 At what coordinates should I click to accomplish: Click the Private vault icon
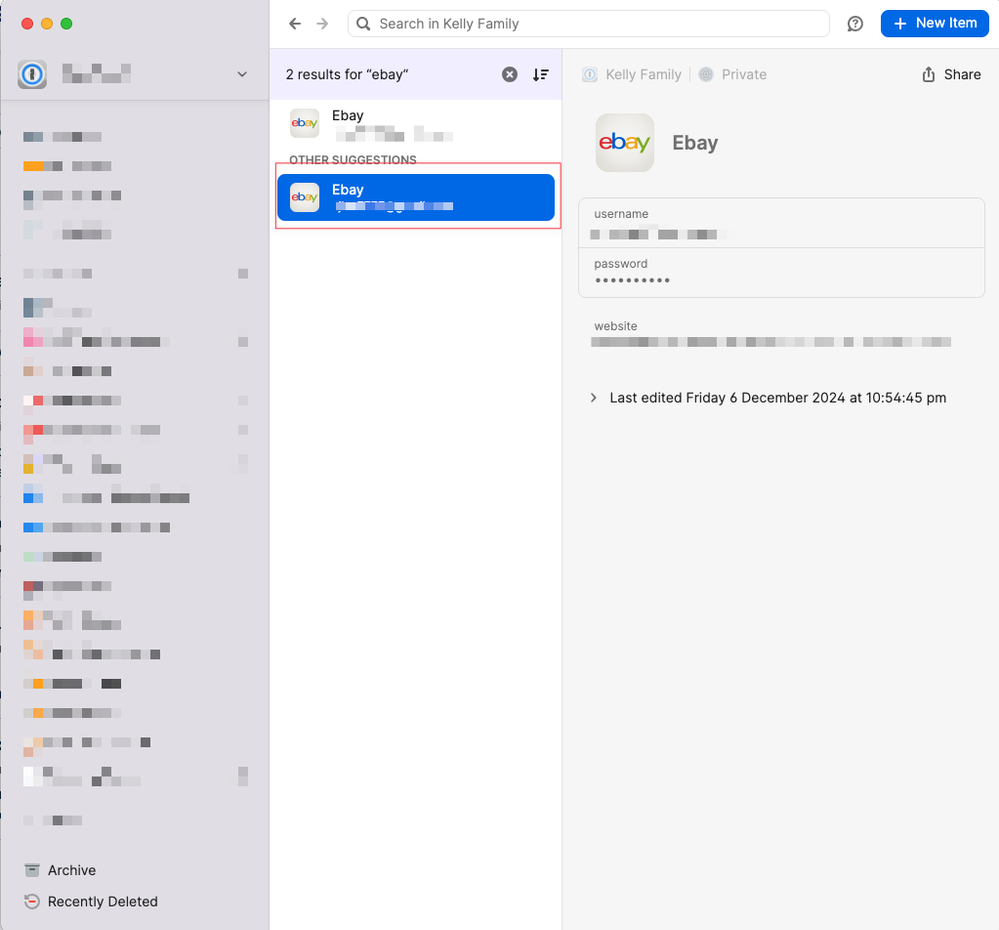(706, 75)
